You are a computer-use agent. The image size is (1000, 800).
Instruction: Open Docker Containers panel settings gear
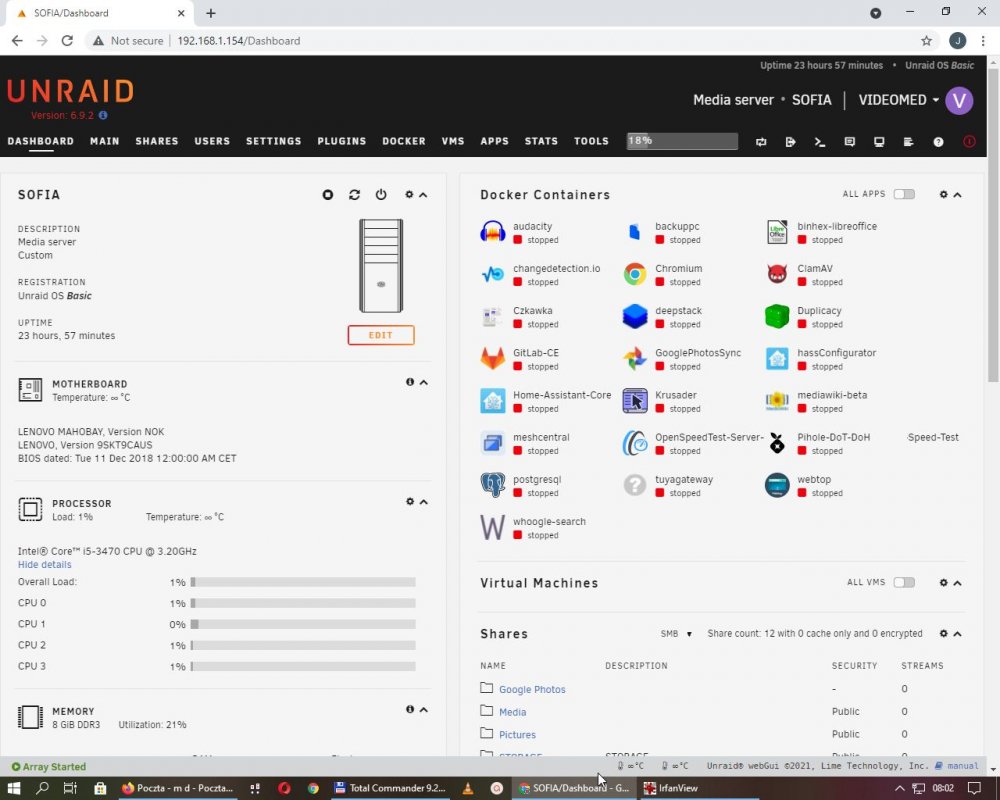pos(944,194)
